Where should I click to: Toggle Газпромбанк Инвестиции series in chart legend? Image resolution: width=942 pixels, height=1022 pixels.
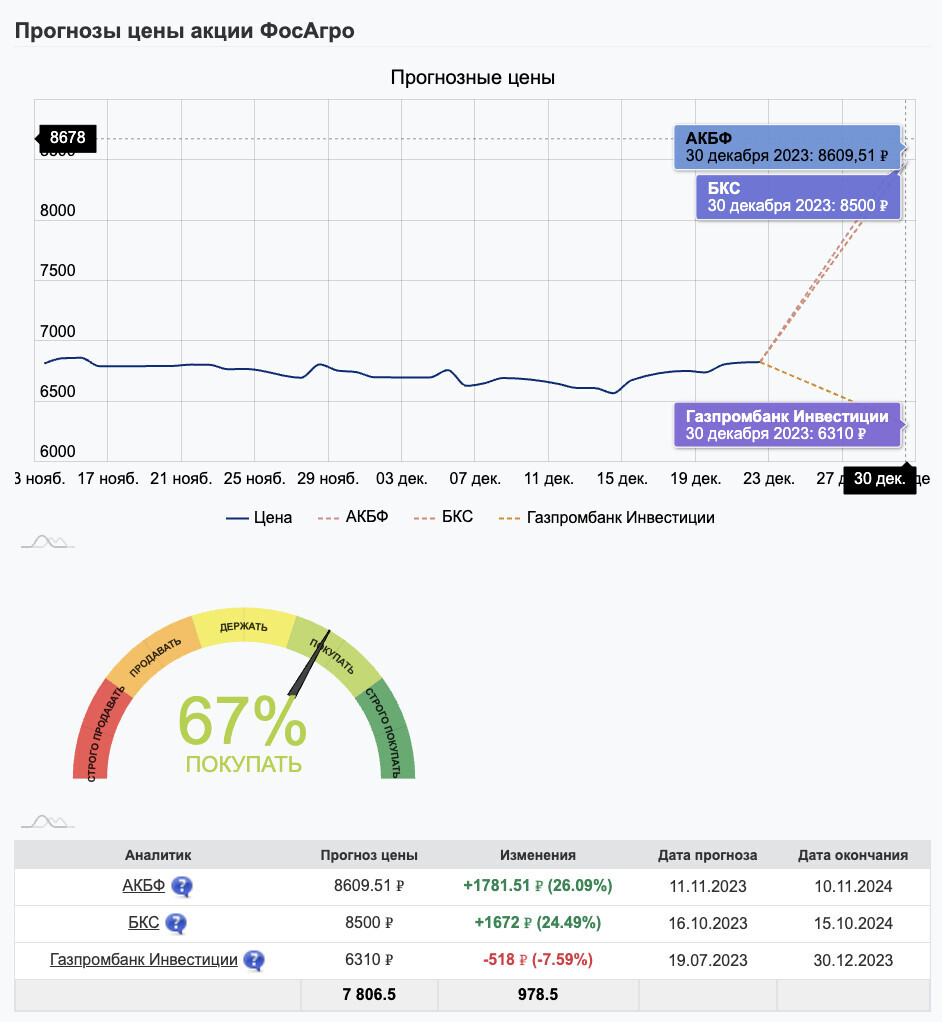click(607, 518)
